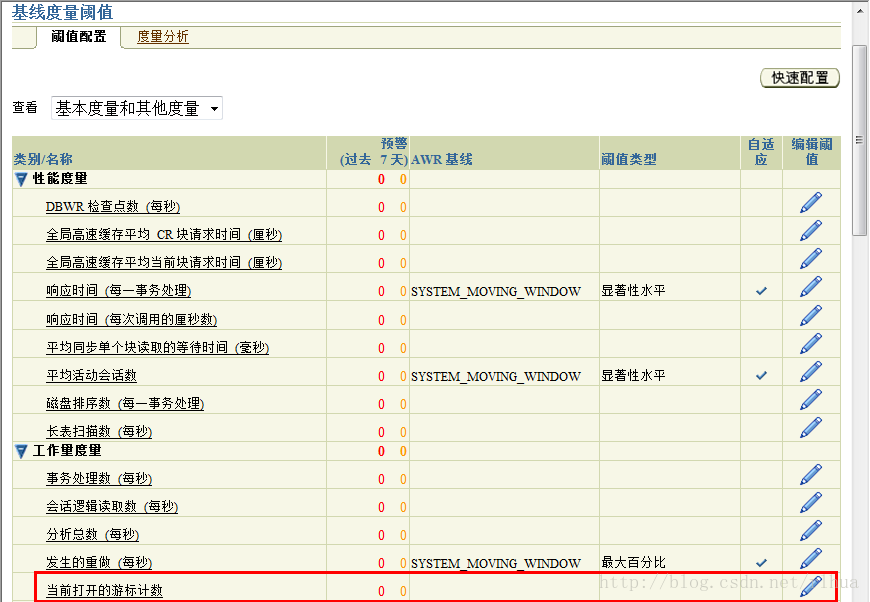Click the 类别/名称 column header
This screenshot has width=870, height=602.
[43, 160]
